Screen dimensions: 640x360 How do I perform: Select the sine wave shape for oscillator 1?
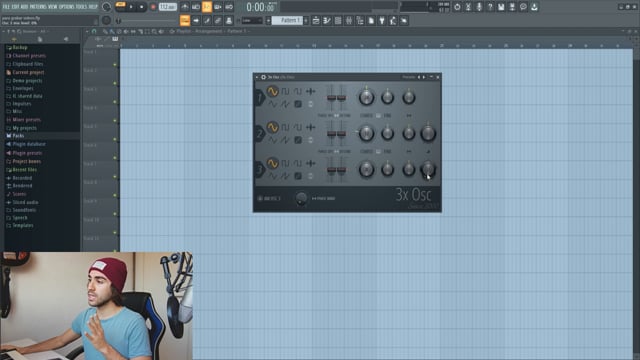click(x=272, y=91)
